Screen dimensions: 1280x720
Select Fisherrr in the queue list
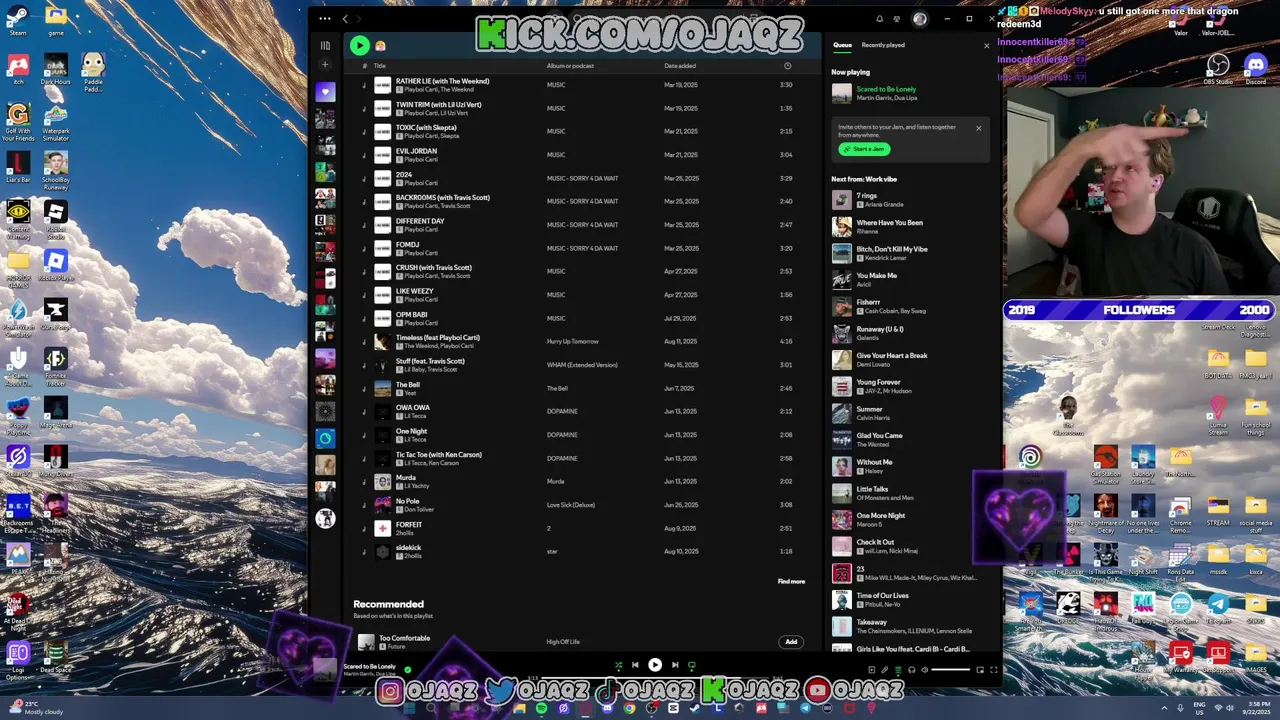910,306
